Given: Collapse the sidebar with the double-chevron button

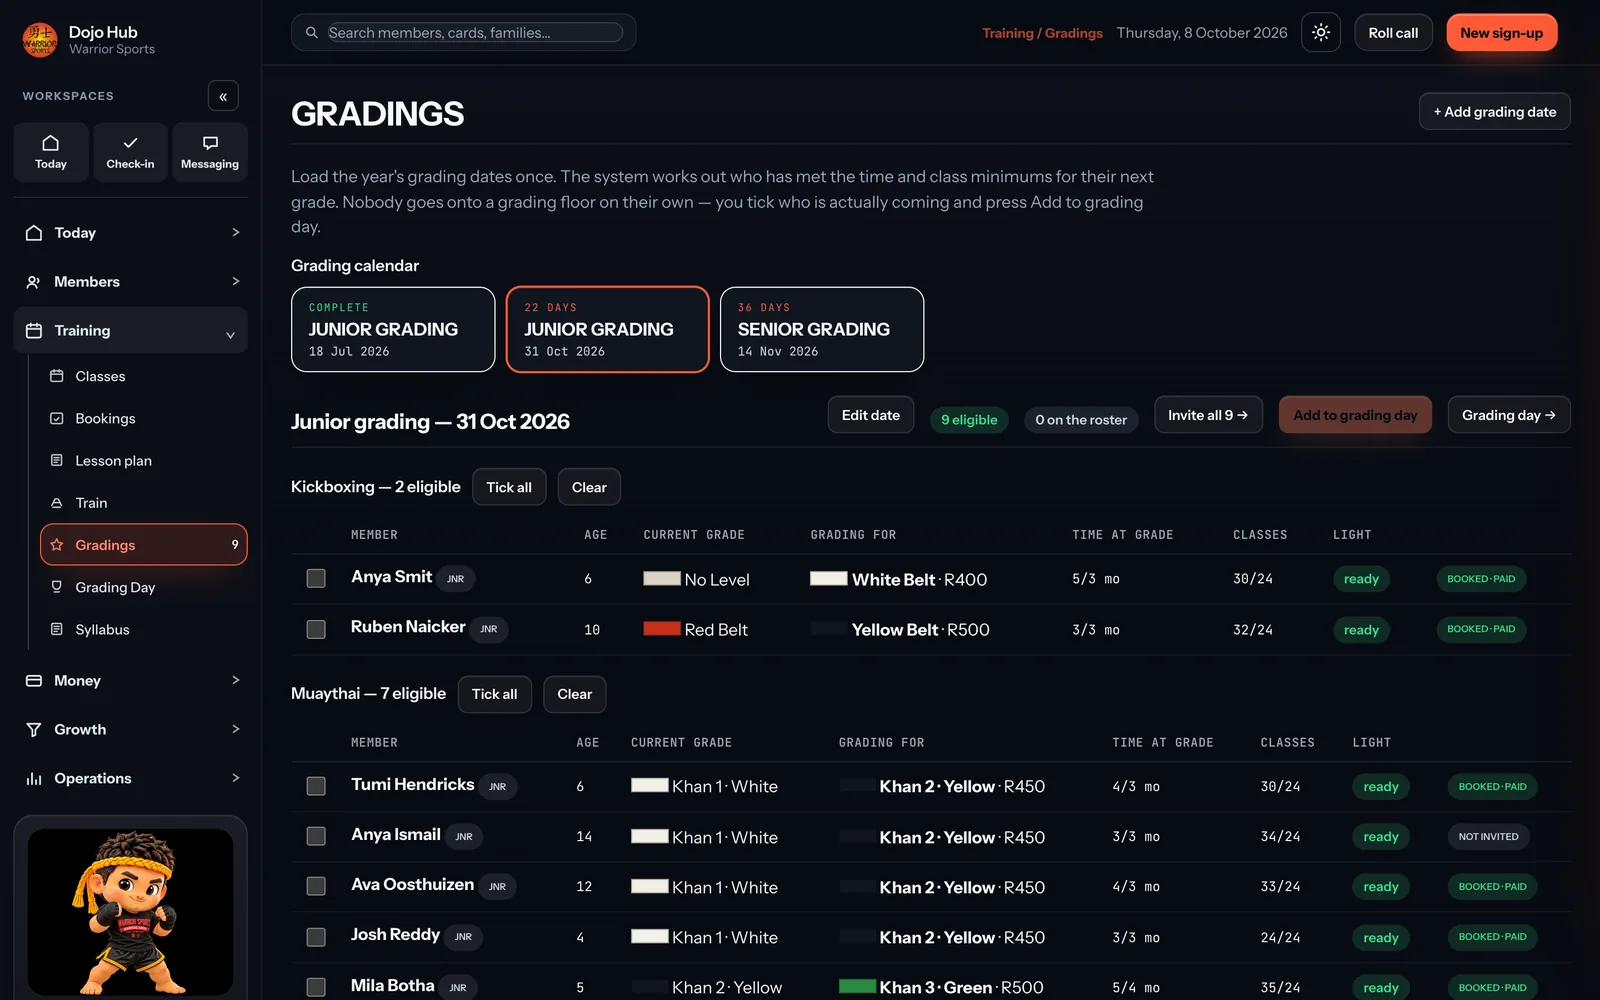Looking at the screenshot, I should (223, 96).
